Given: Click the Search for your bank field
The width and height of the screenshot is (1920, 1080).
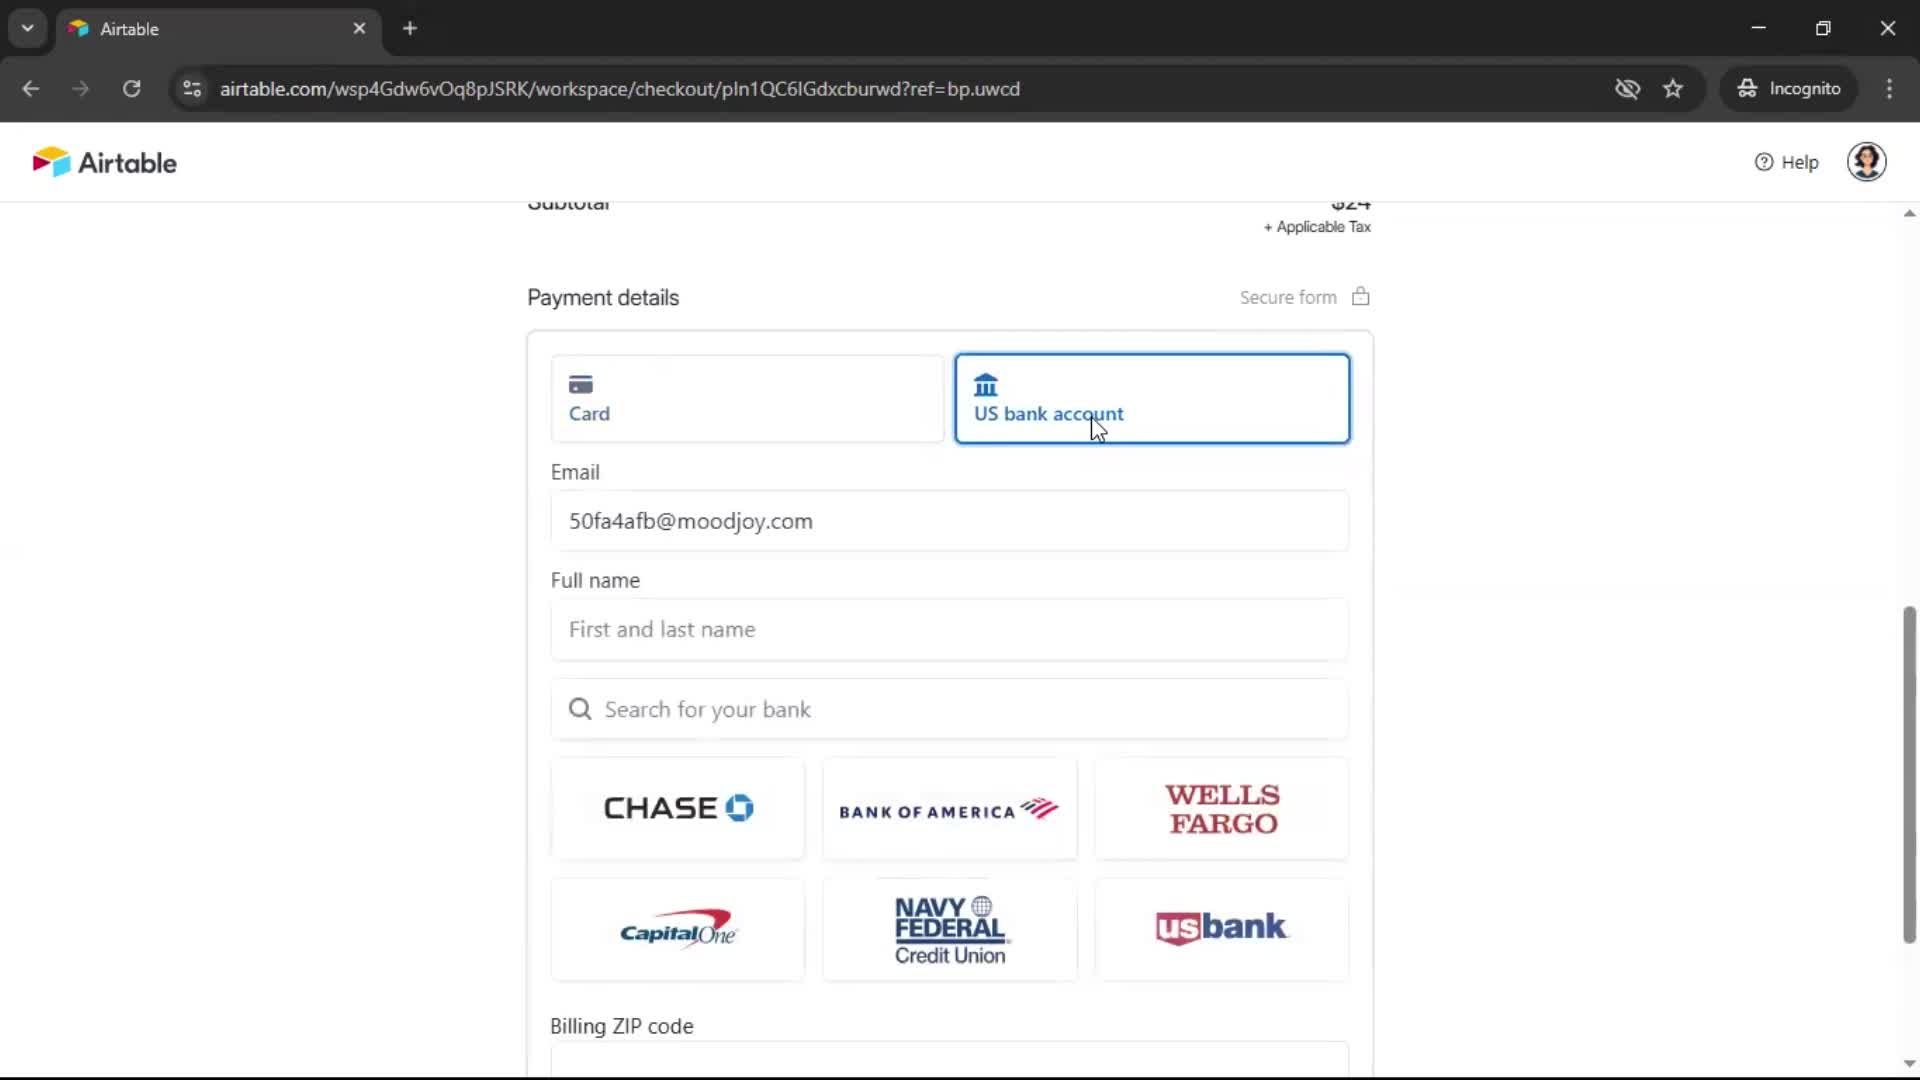Looking at the screenshot, I should pos(949,710).
